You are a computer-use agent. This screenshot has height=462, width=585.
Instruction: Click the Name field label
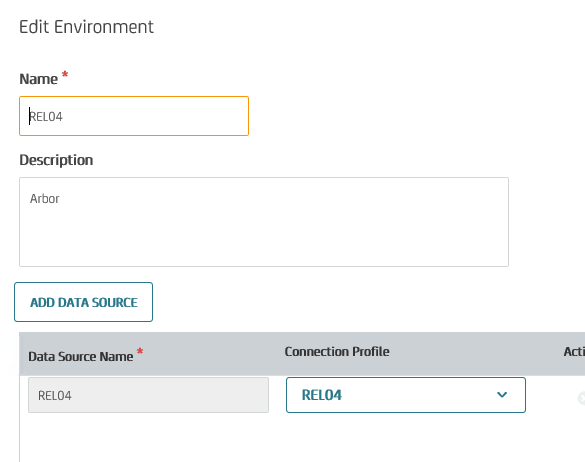[38, 79]
